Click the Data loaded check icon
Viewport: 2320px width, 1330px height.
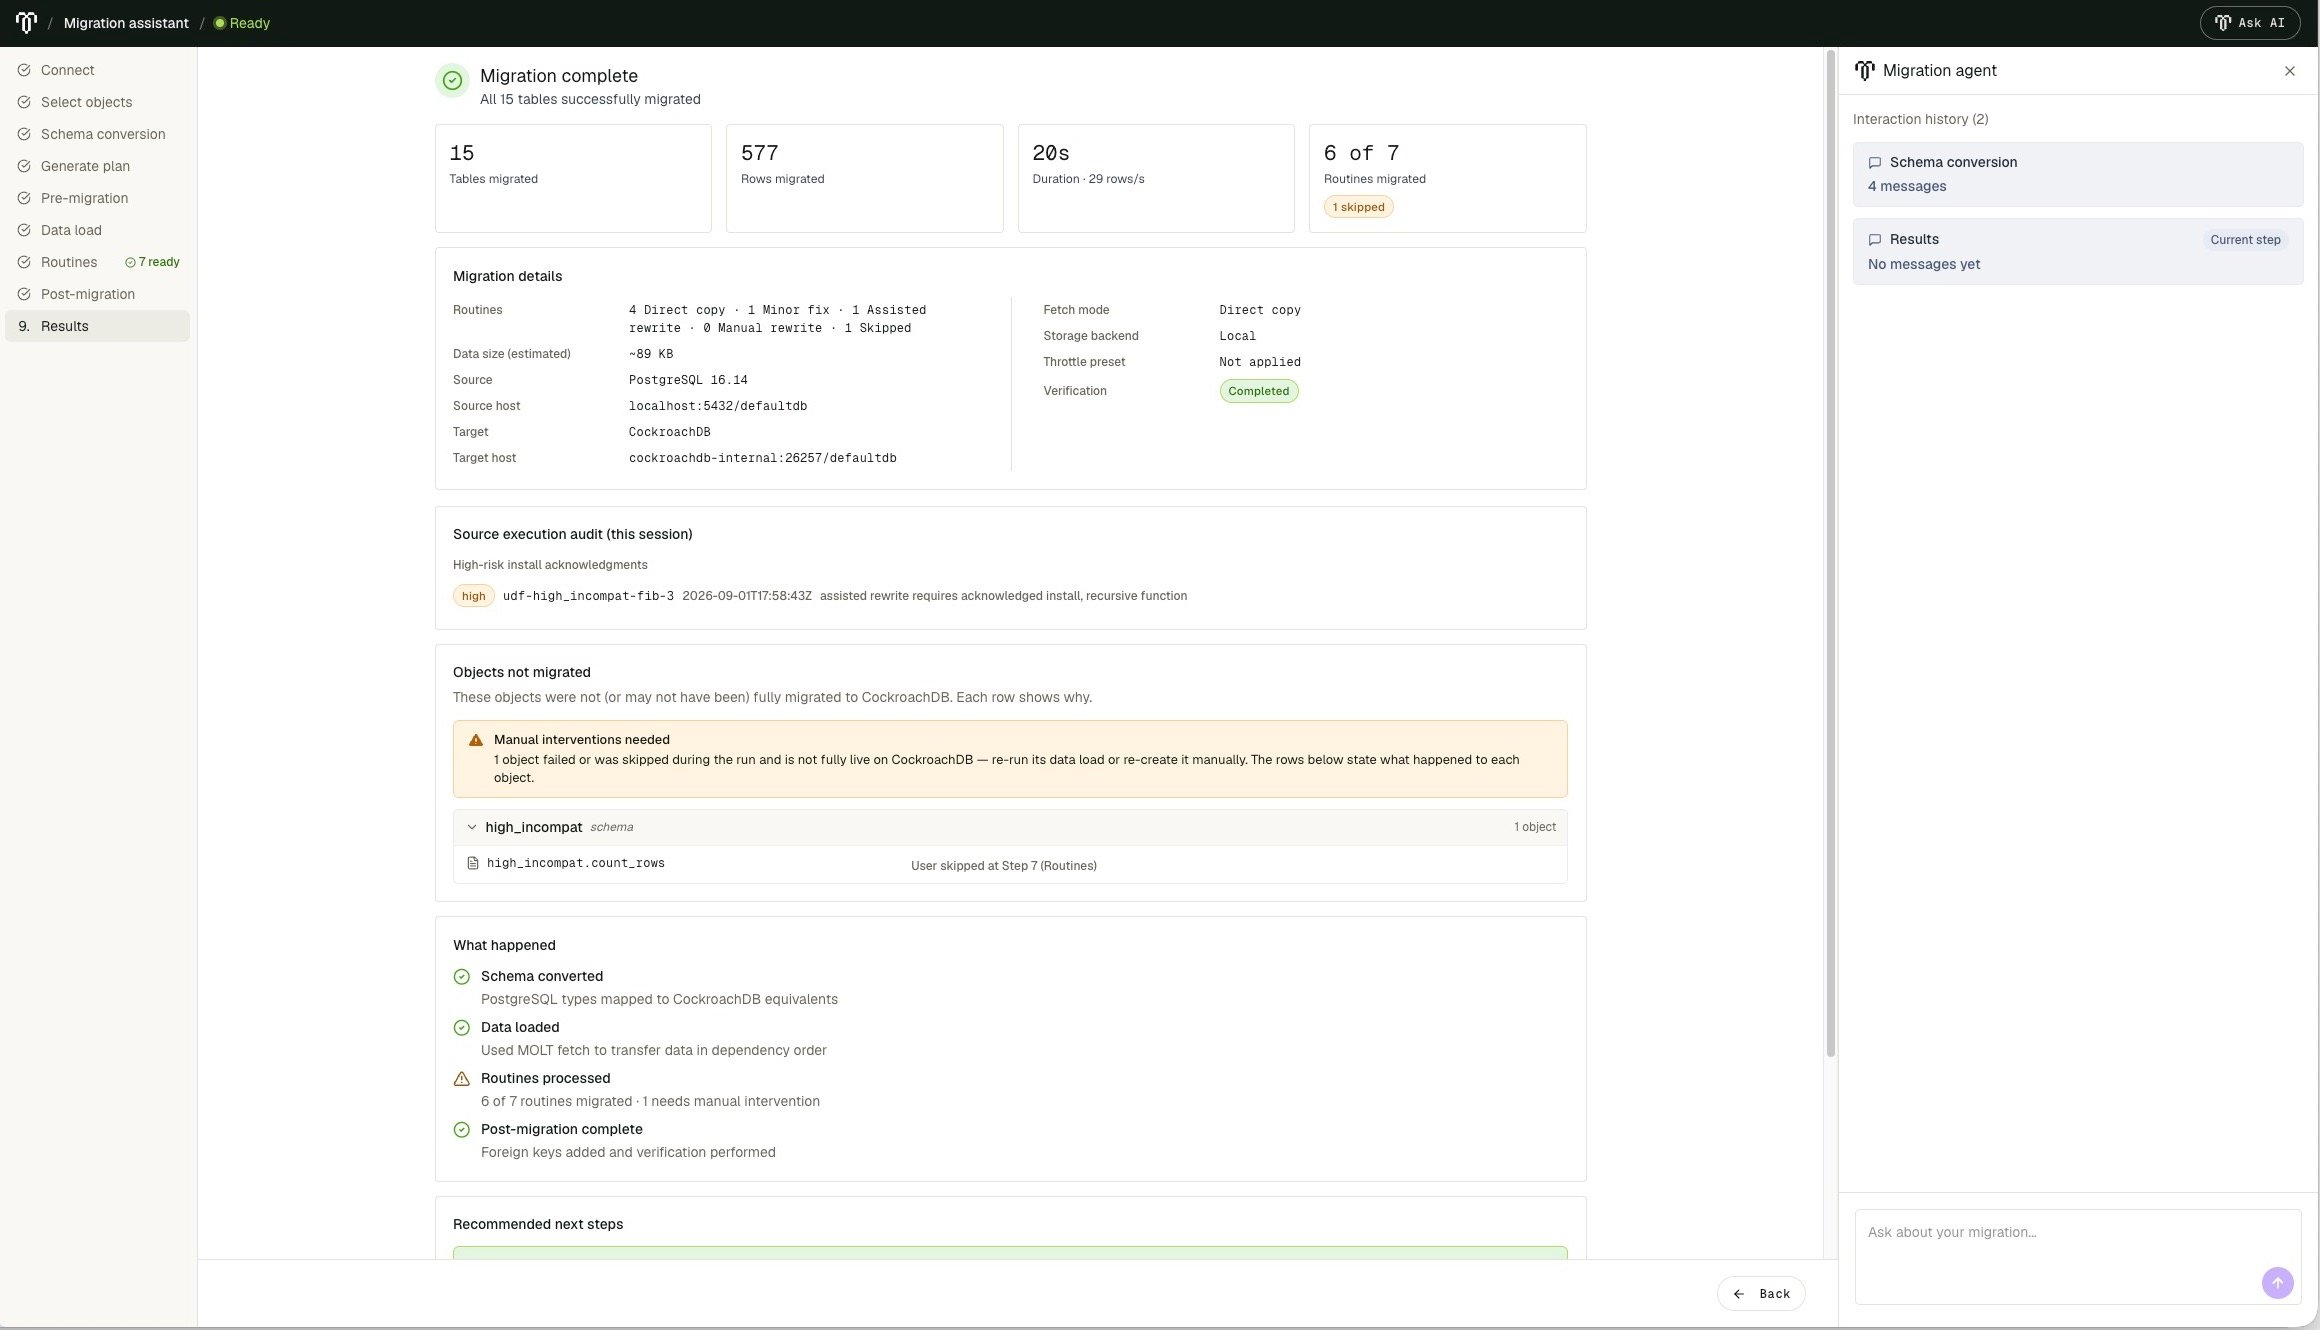pos(461,1028)
